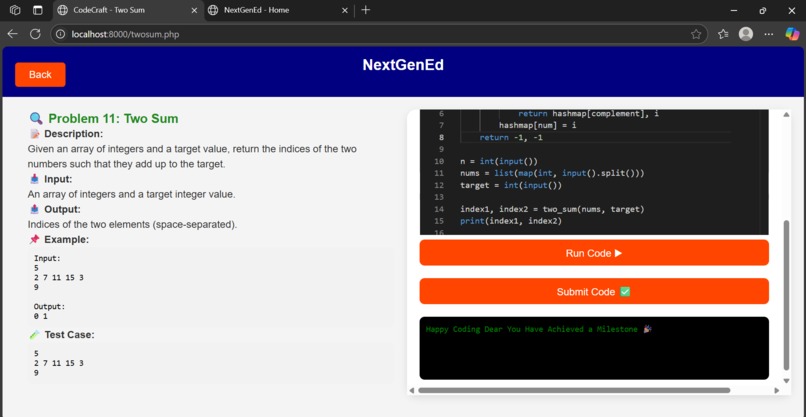The width and height of the screenshot is (806, 417).
Task: Open the browser workspaces icon
Action: click(x=15, y=10)
